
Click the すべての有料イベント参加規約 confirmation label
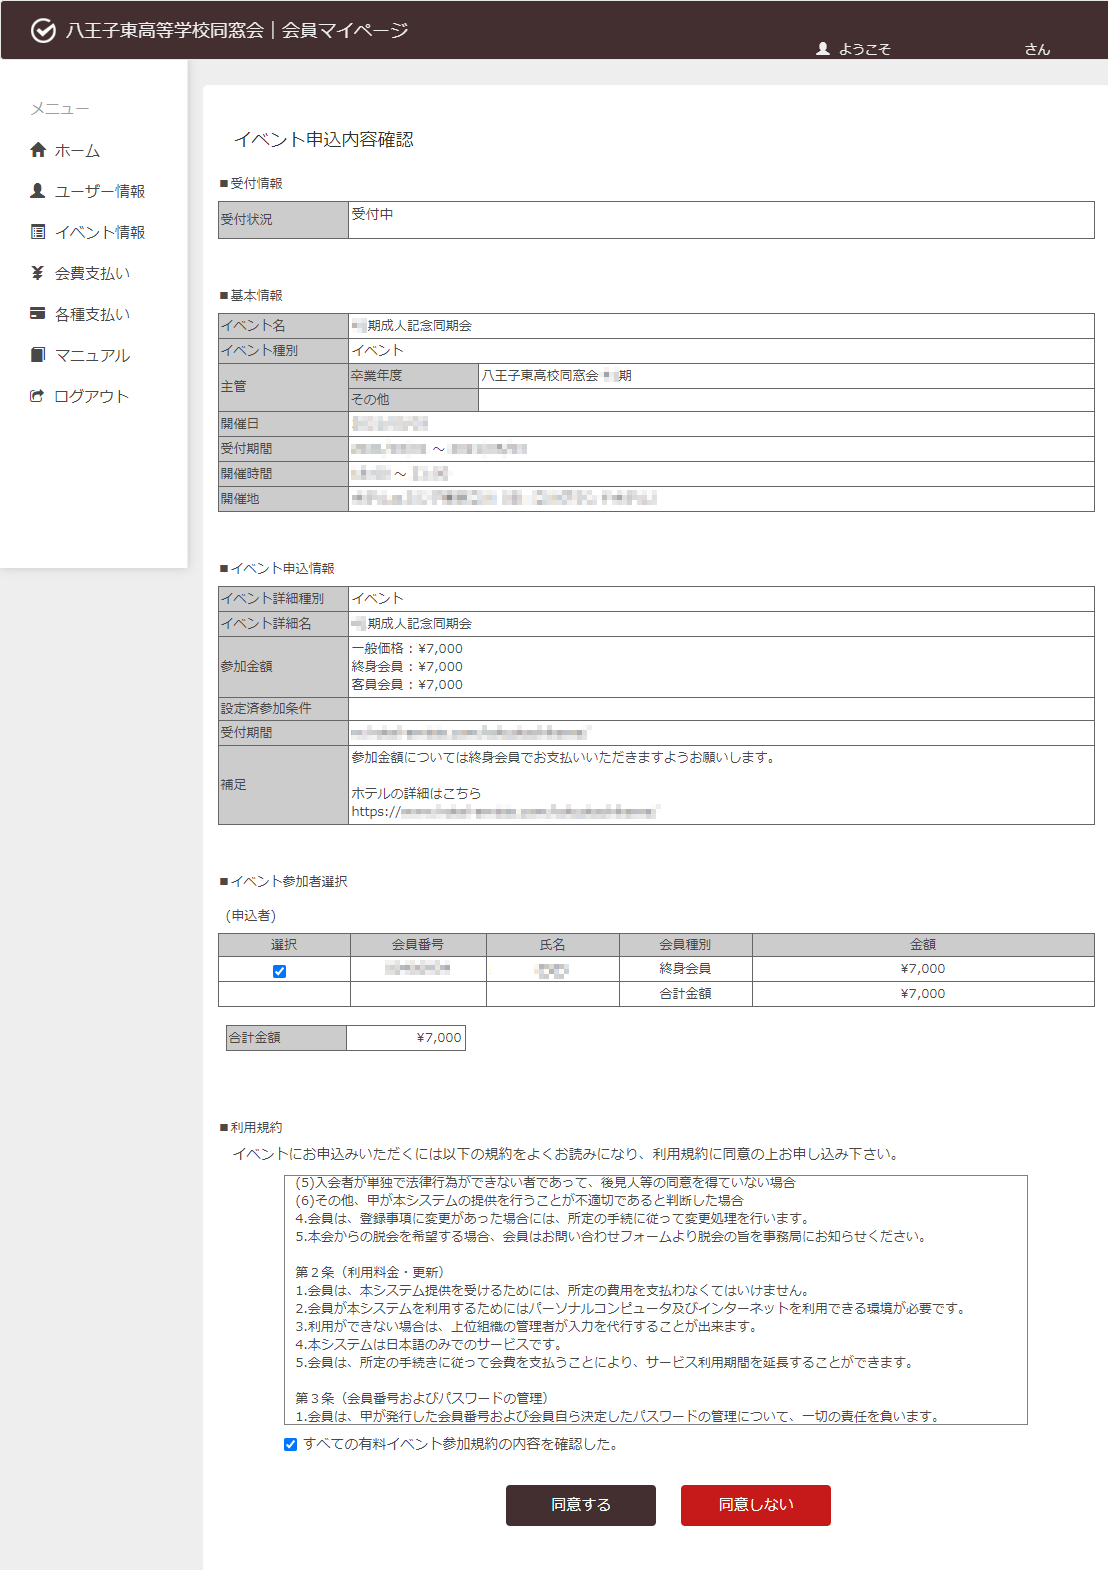[460, 1444]
